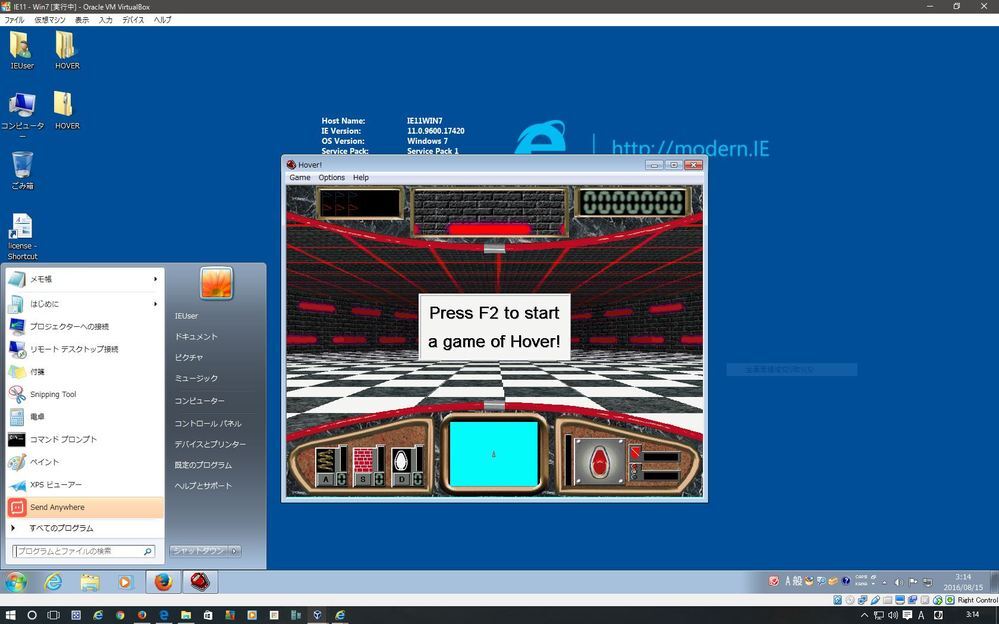
Task: Open 電卓 calculator
Action: 85,417
